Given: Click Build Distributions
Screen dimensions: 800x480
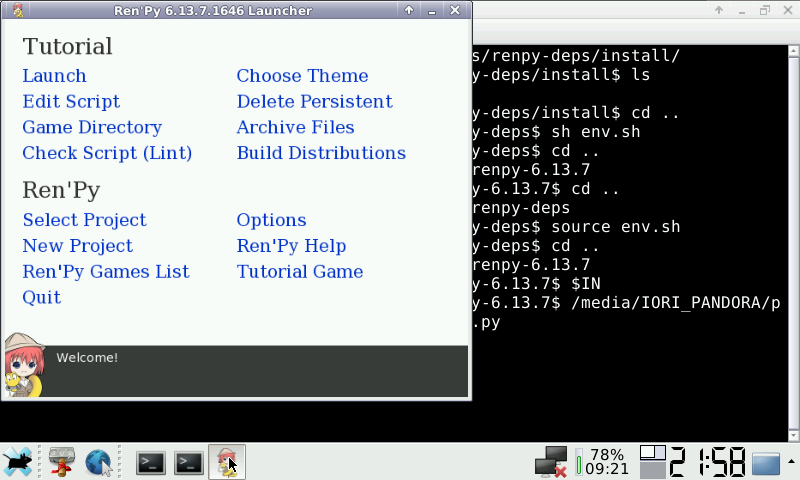Looking at the screenshot, I should (x=321, y=153).
